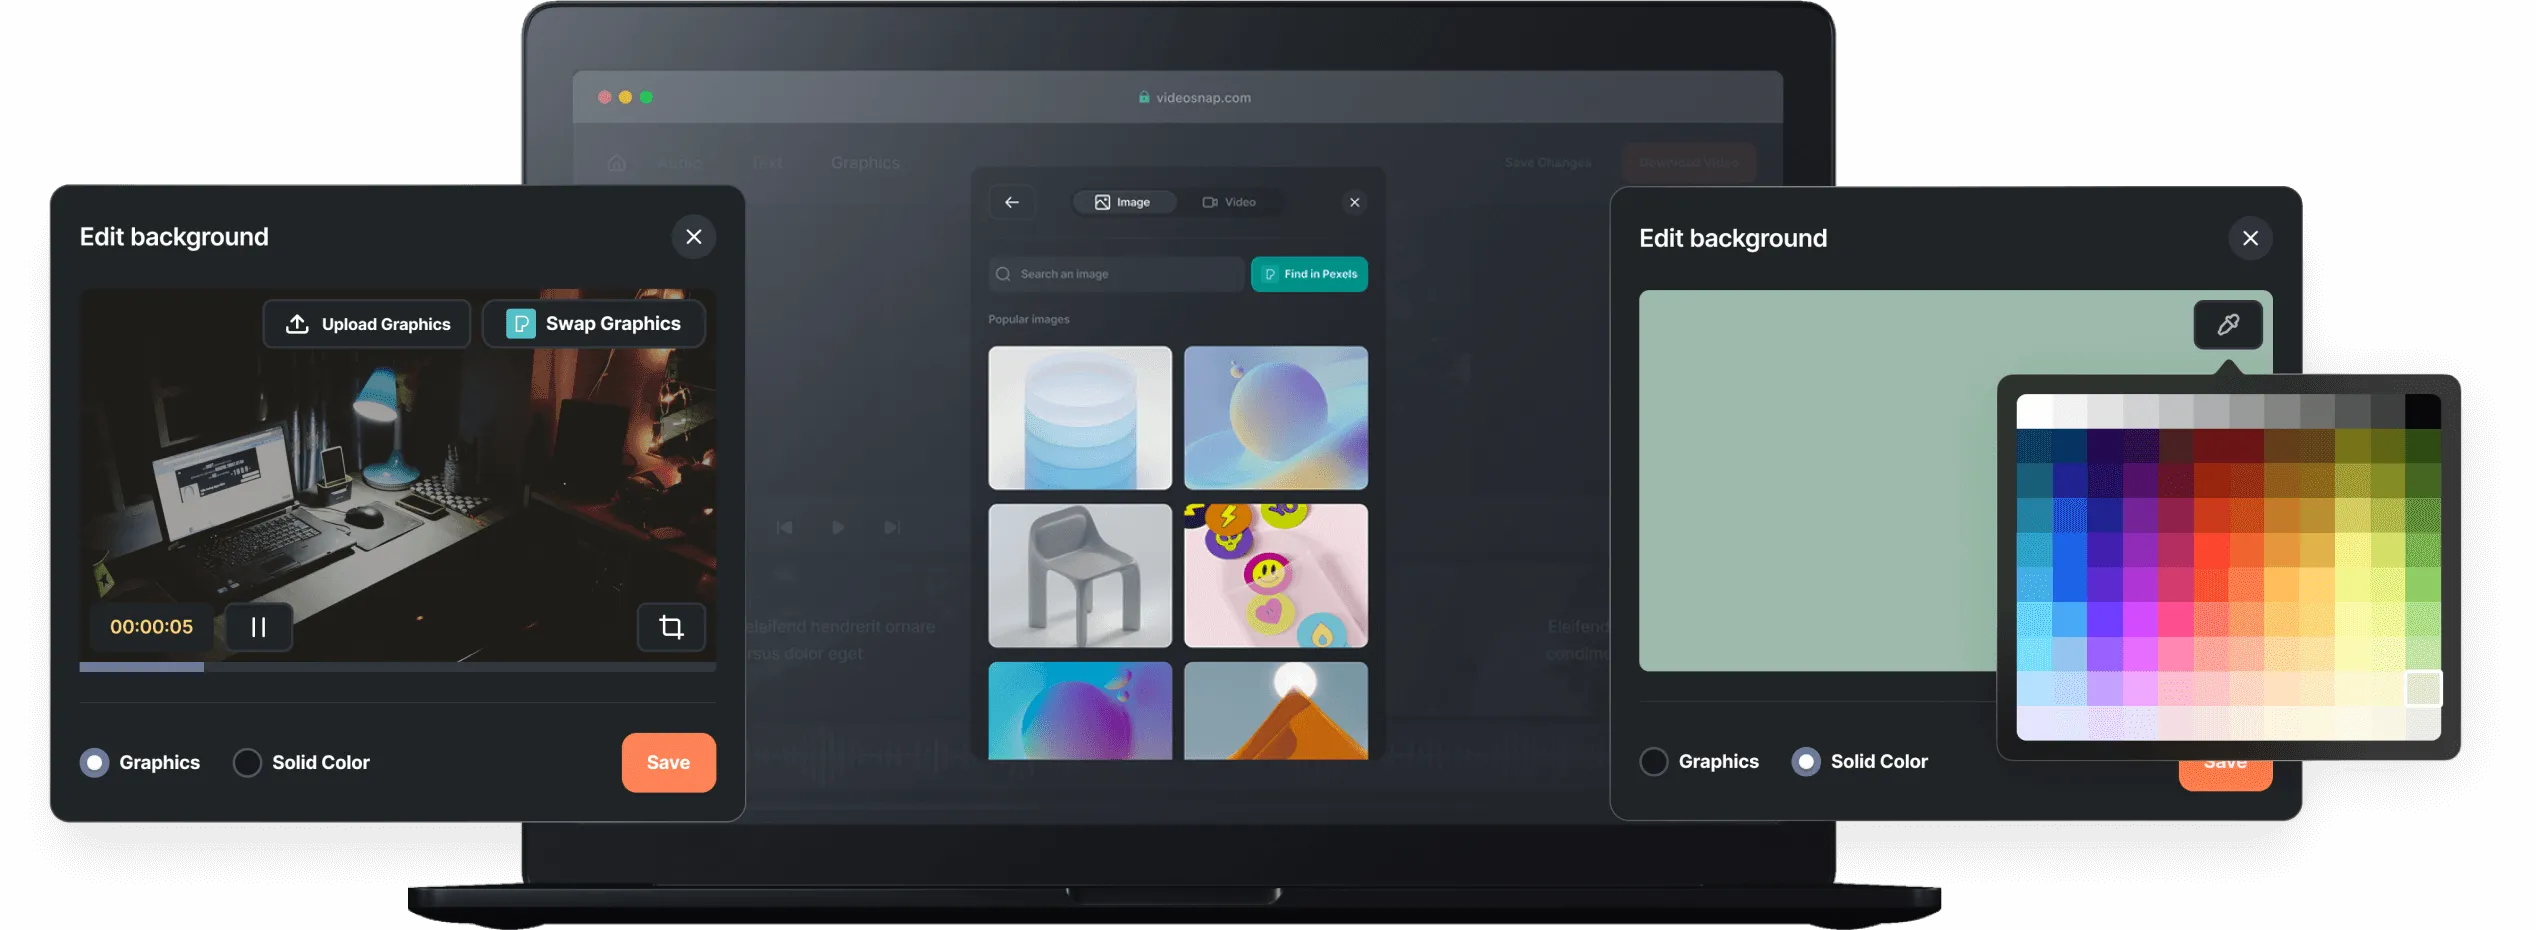The width and height of the screenshot is (2536, 930).
Task: Select Graphics radio in the color preview panel
Action: tap(1654, 762)
